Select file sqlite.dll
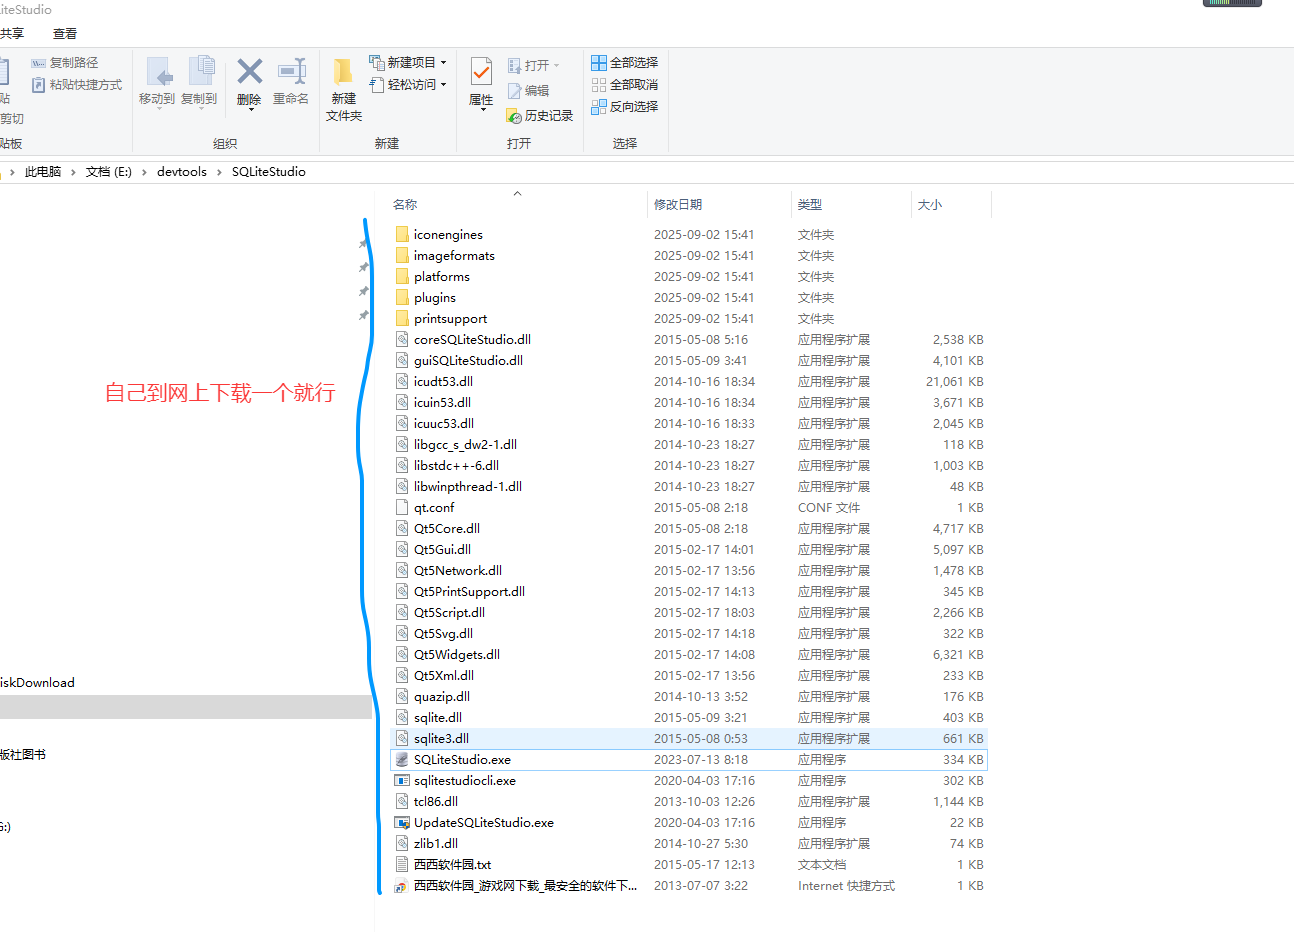1294x932 pixels. [x=438, y=717]
